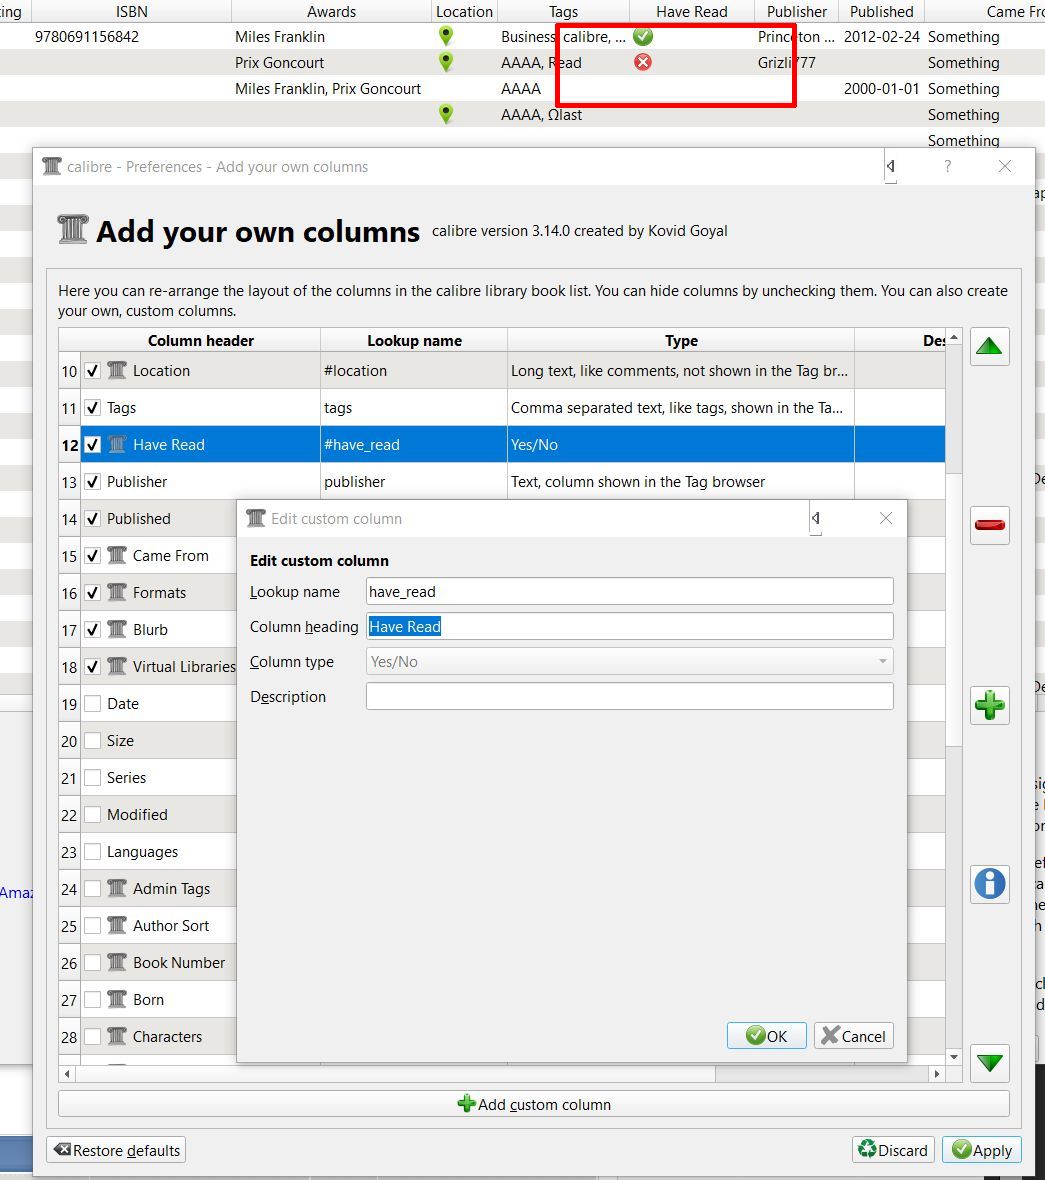Sort library by Published column header
The image size is (1045, 1180).
pos(881,11)
